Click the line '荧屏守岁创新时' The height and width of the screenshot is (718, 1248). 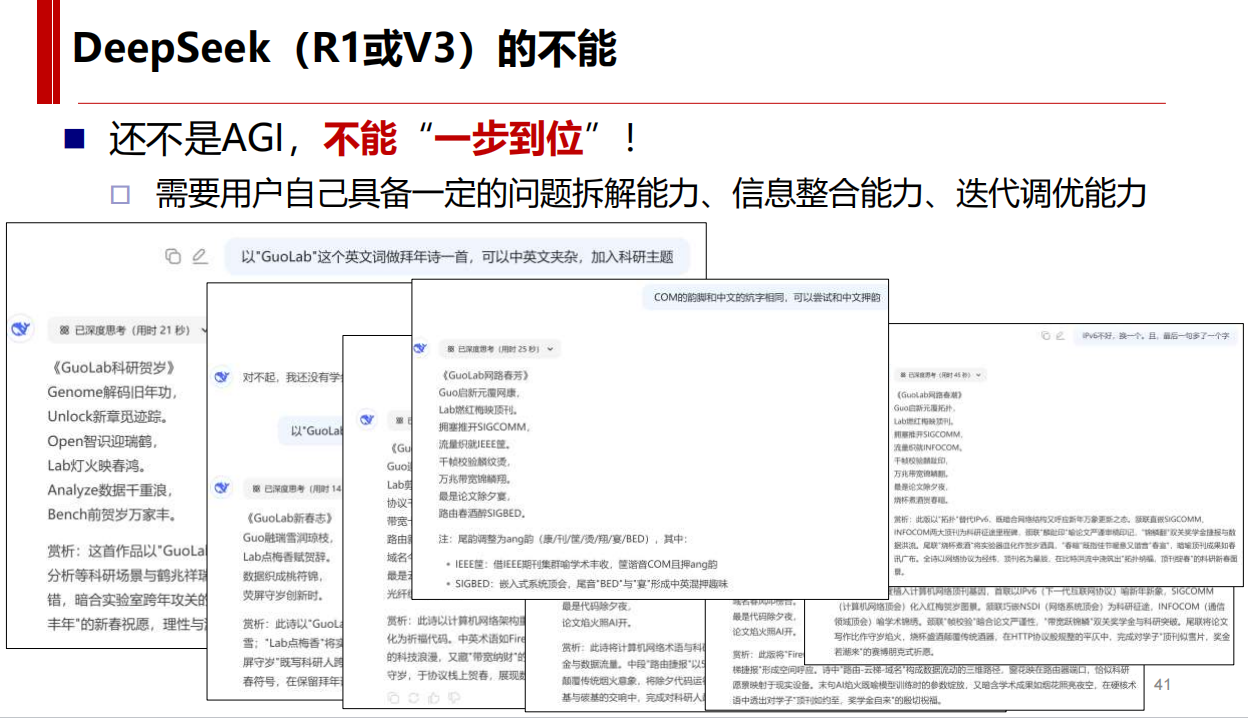pyautogui.click(x=283, y=596)
